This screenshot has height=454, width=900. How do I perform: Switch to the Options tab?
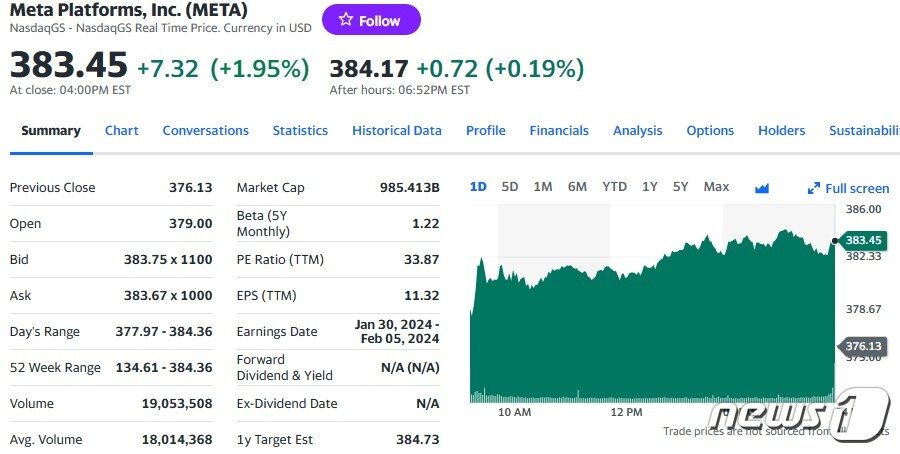(710, 131)
